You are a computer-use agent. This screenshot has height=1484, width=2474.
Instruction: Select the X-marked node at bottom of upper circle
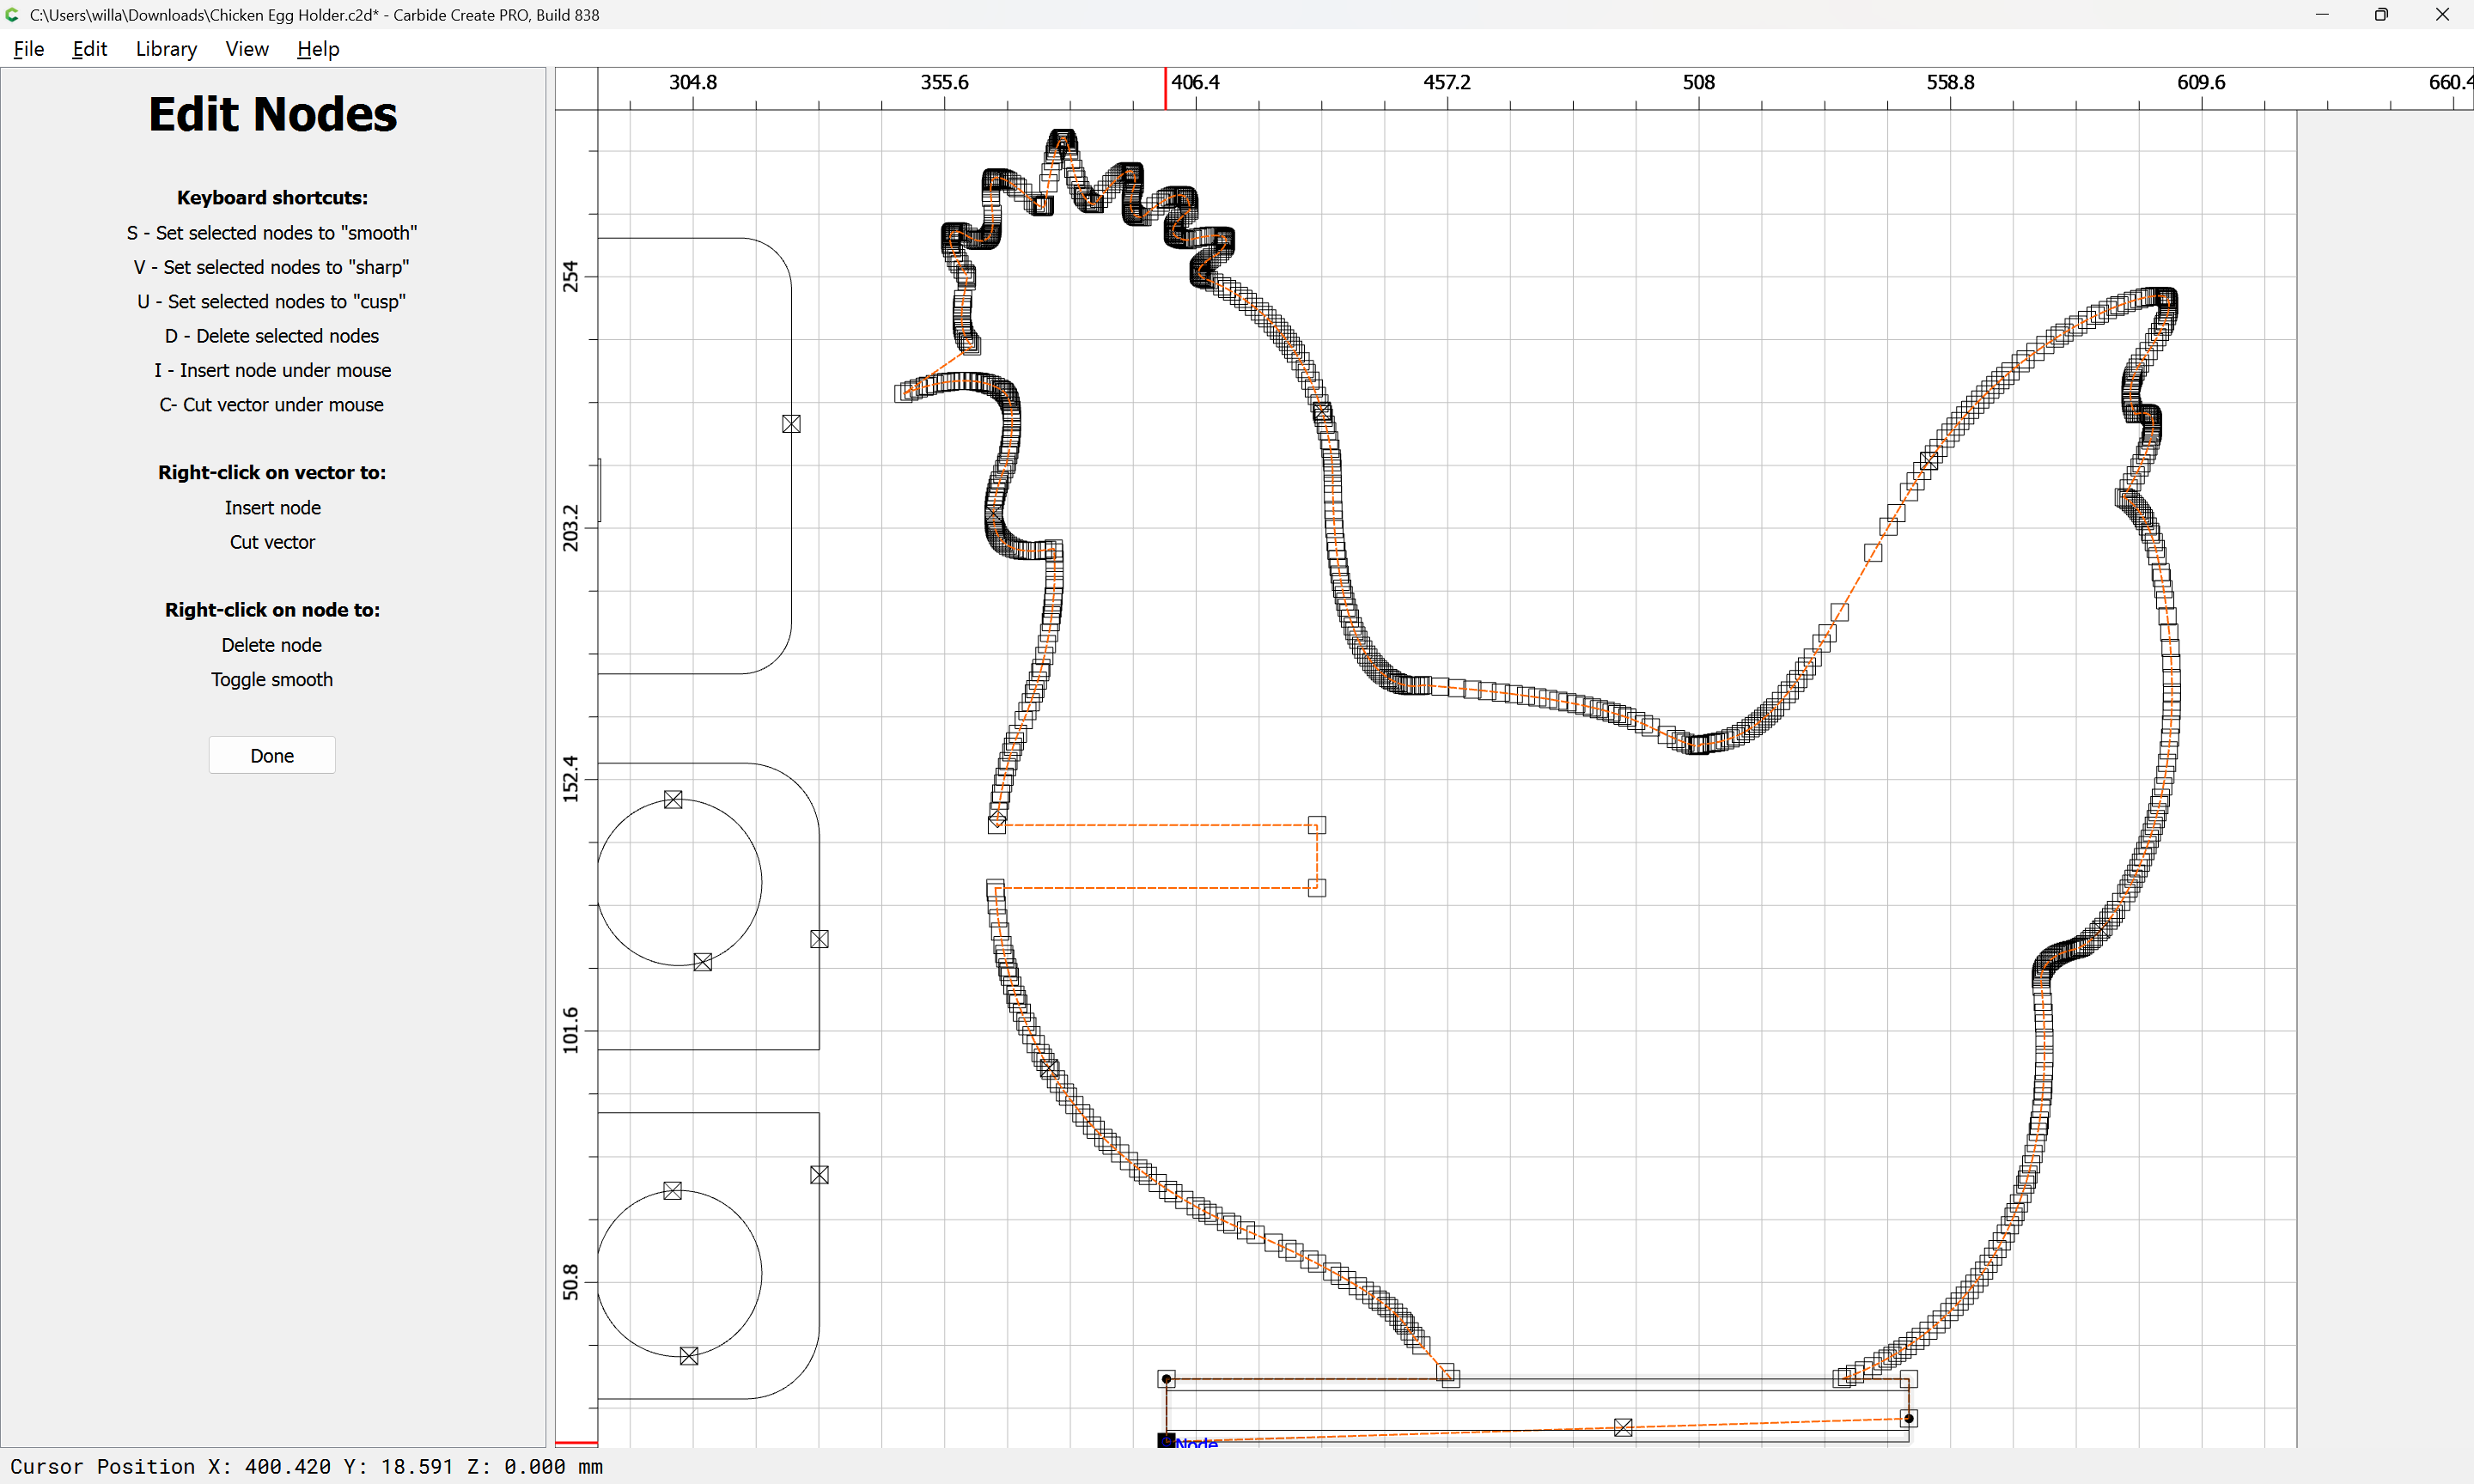[x=703, y=962]
